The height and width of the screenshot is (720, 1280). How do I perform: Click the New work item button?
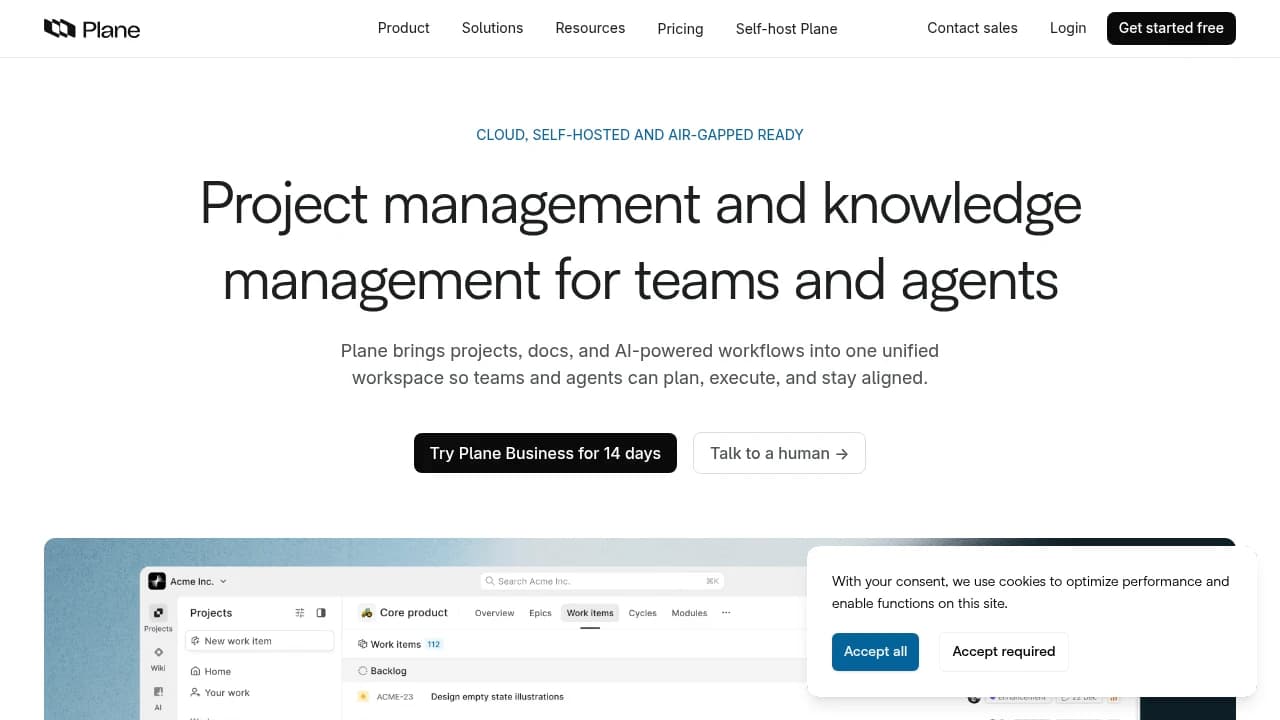(x=260, y=641)
